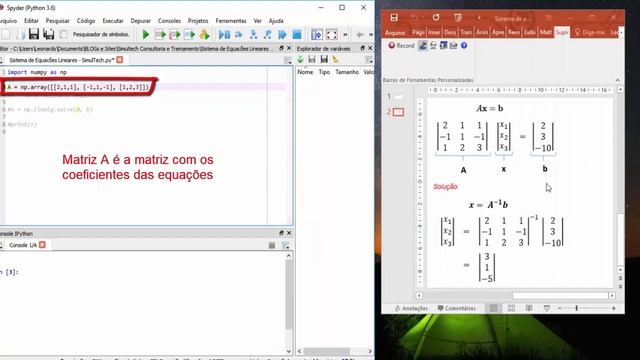Image resolution: width=640 pixels, height=360 pixels.
Task: Open the Consoles menu
Action: click(169, 21)
